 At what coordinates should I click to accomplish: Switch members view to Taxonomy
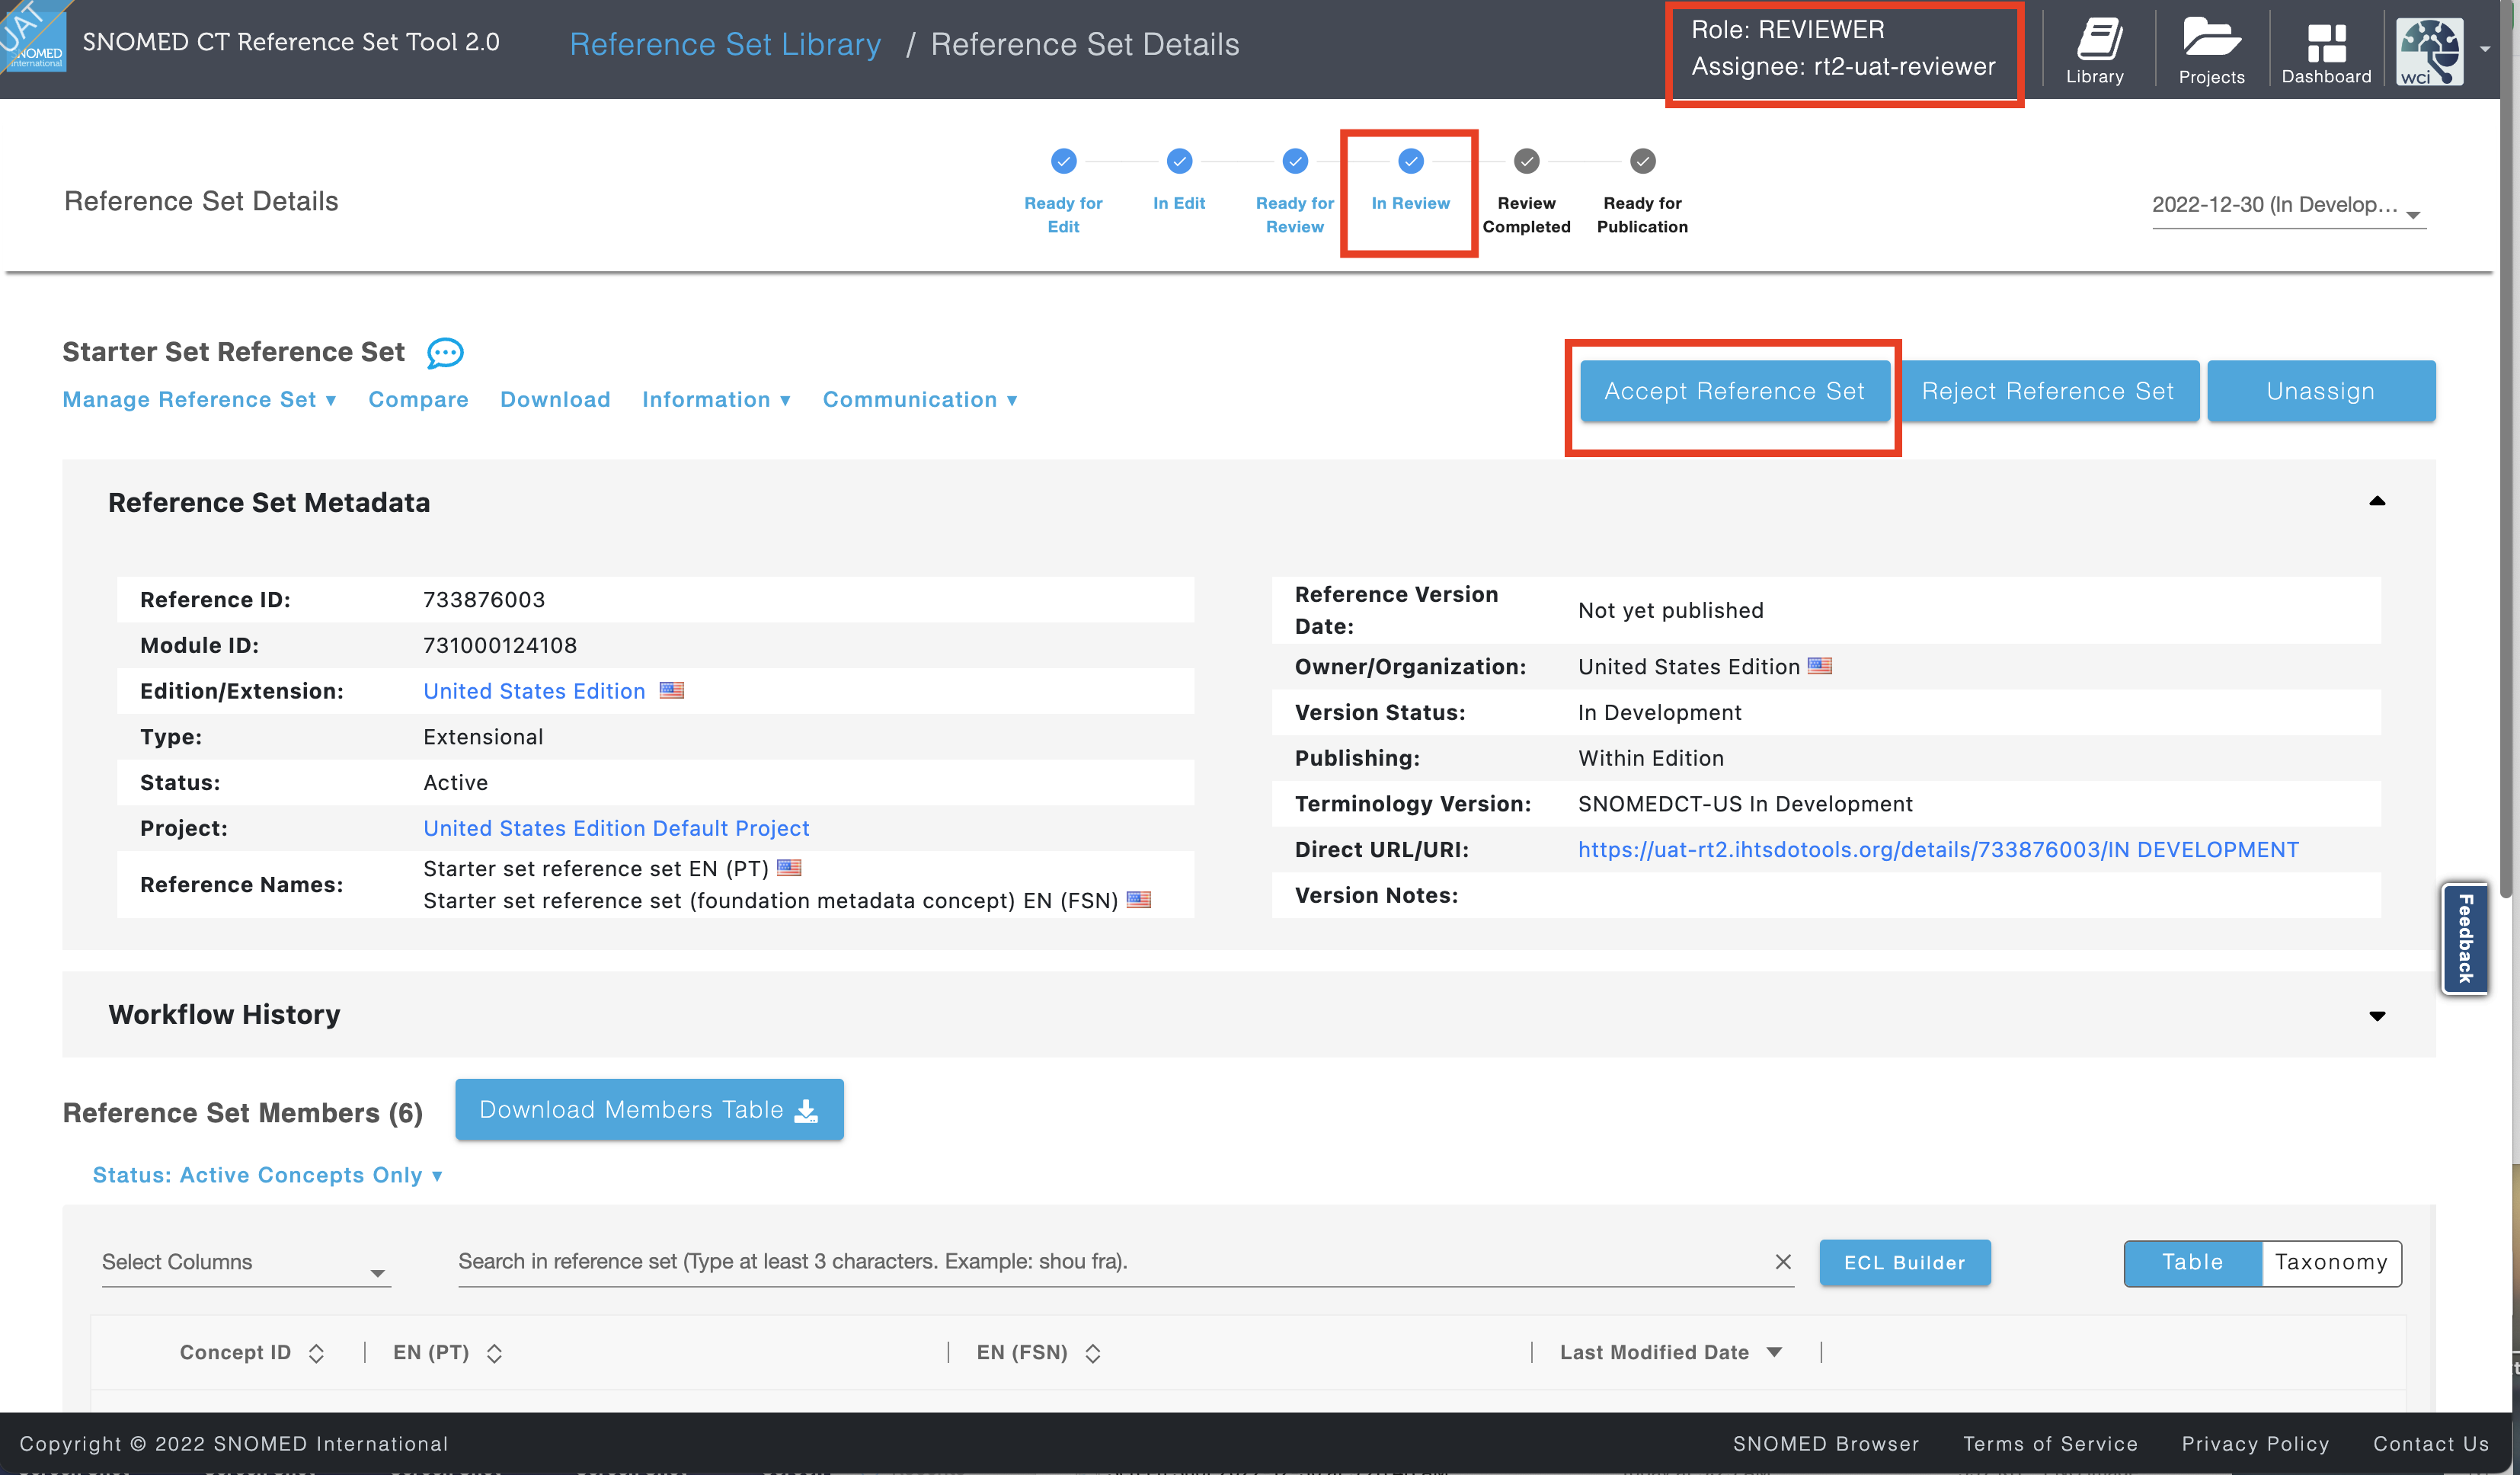click(2331, 1262)
